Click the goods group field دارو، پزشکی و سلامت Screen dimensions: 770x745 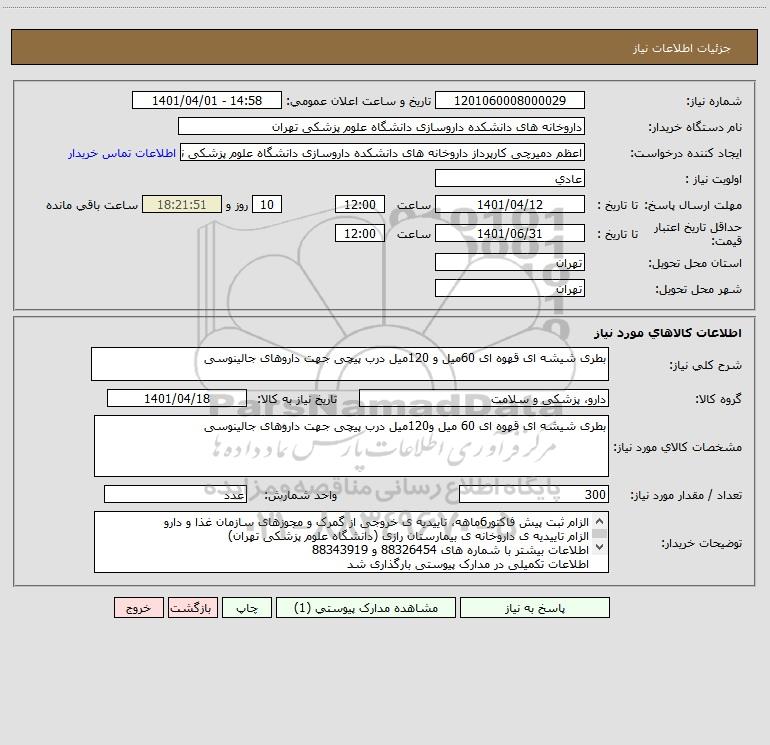pos(484,399)
